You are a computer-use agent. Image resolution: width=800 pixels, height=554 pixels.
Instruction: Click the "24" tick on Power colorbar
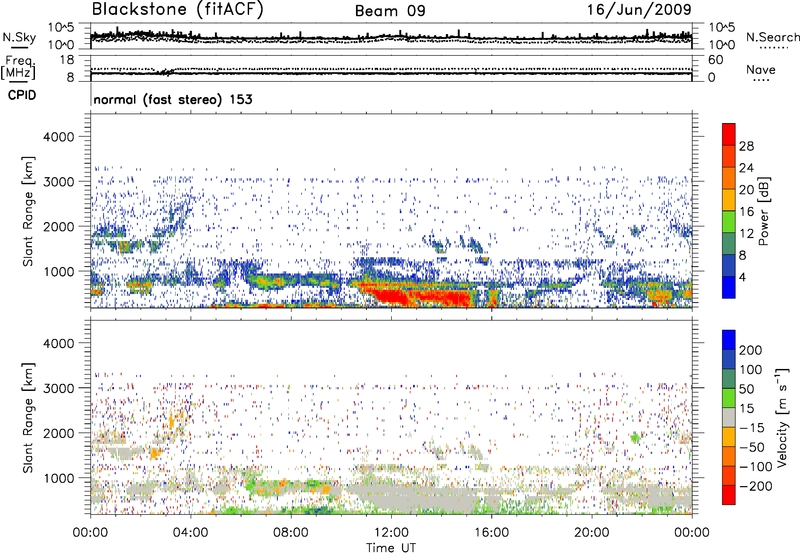(x=746, y=168)
